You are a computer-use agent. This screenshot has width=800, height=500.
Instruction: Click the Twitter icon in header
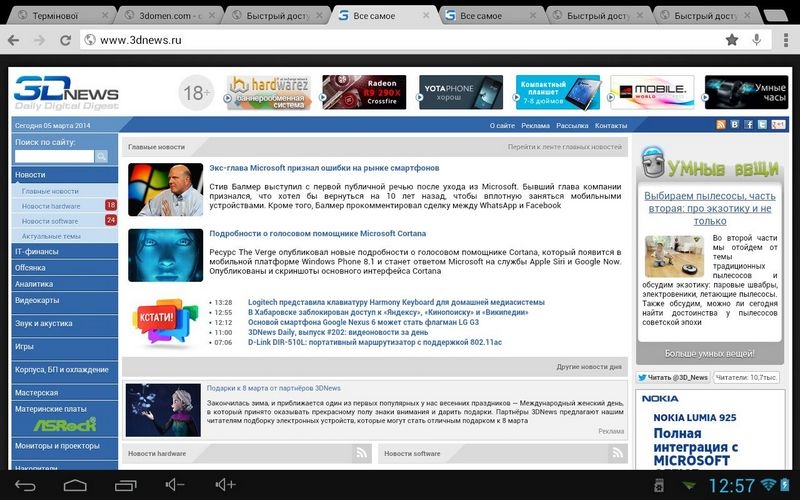[x=762, y=124]
